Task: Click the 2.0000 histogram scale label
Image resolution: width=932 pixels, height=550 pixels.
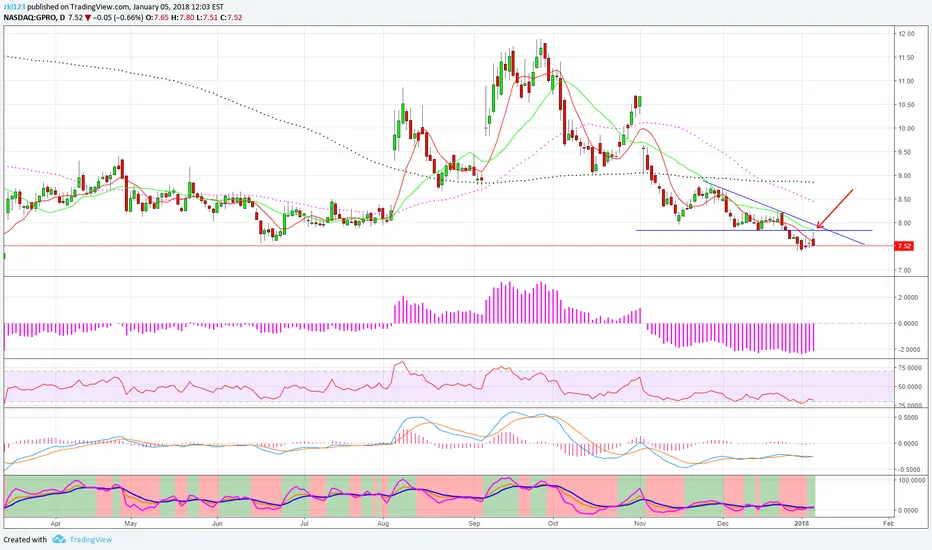Action: pos(908,298)
